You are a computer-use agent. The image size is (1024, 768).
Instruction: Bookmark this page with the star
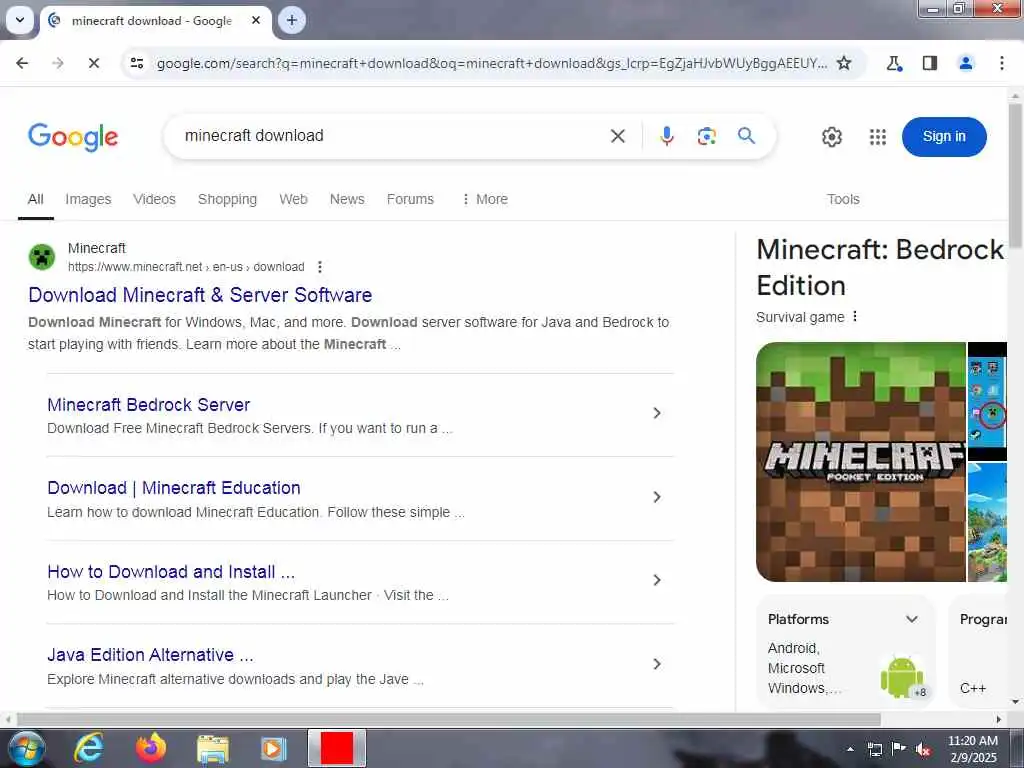point(844,63)
